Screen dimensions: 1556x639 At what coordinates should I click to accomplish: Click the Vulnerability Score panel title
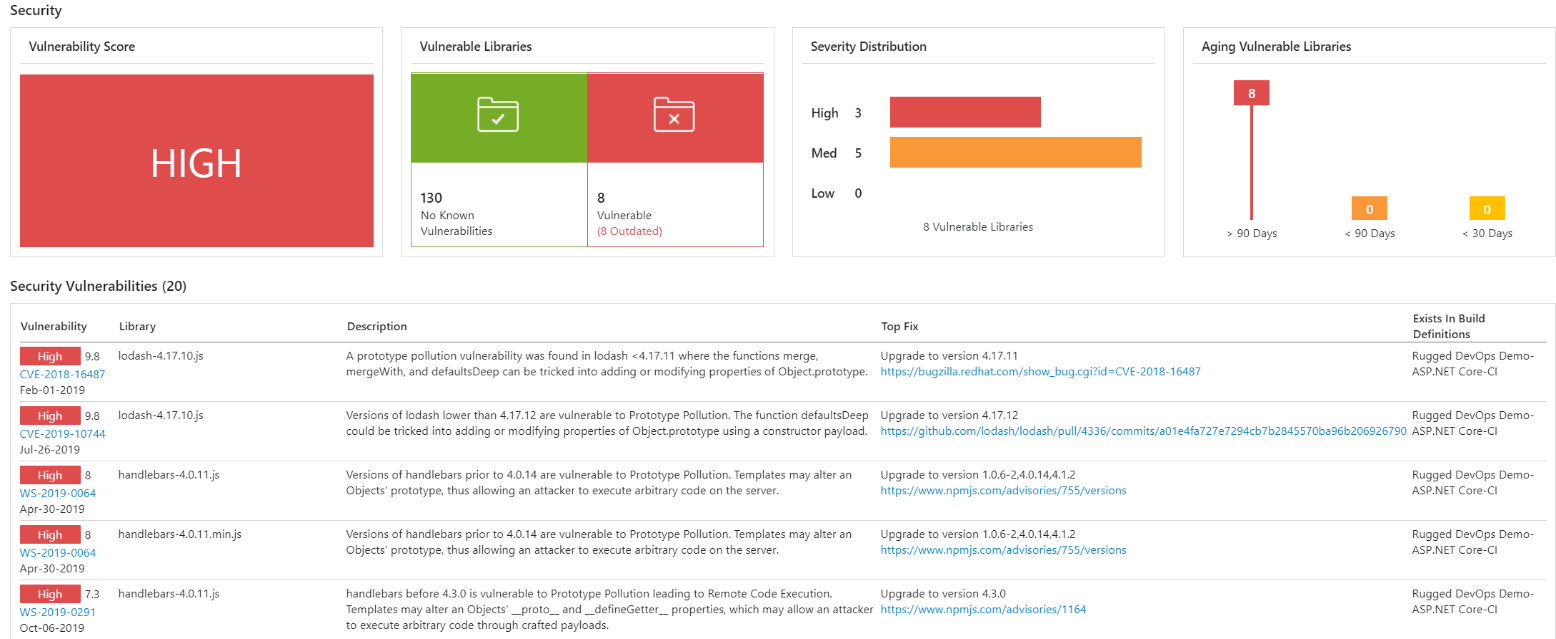click(x=82, y=47)
